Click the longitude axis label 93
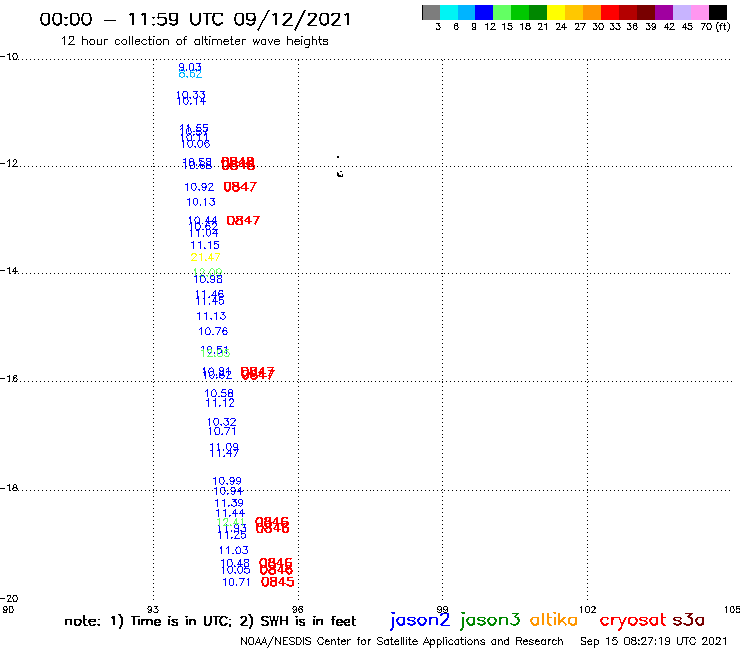Image resolution: width=740 pixels, height=650 pixels. 153,609
